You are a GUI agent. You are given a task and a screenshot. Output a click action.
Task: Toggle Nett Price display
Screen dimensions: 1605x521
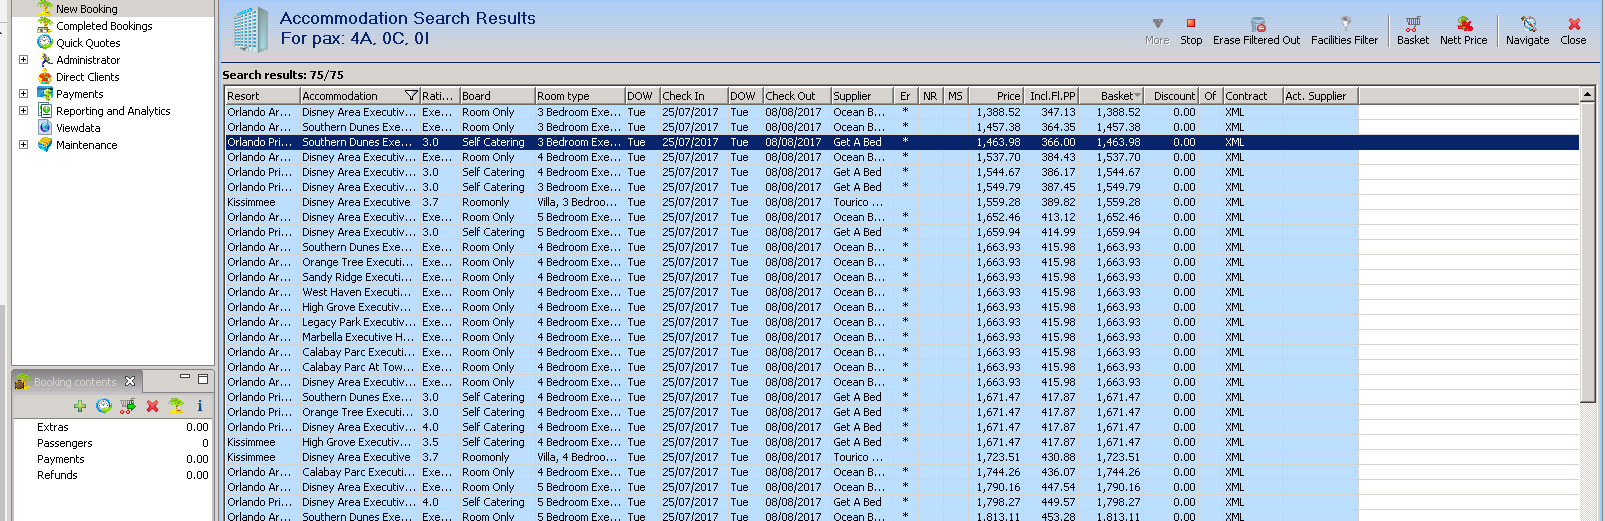1464,31
